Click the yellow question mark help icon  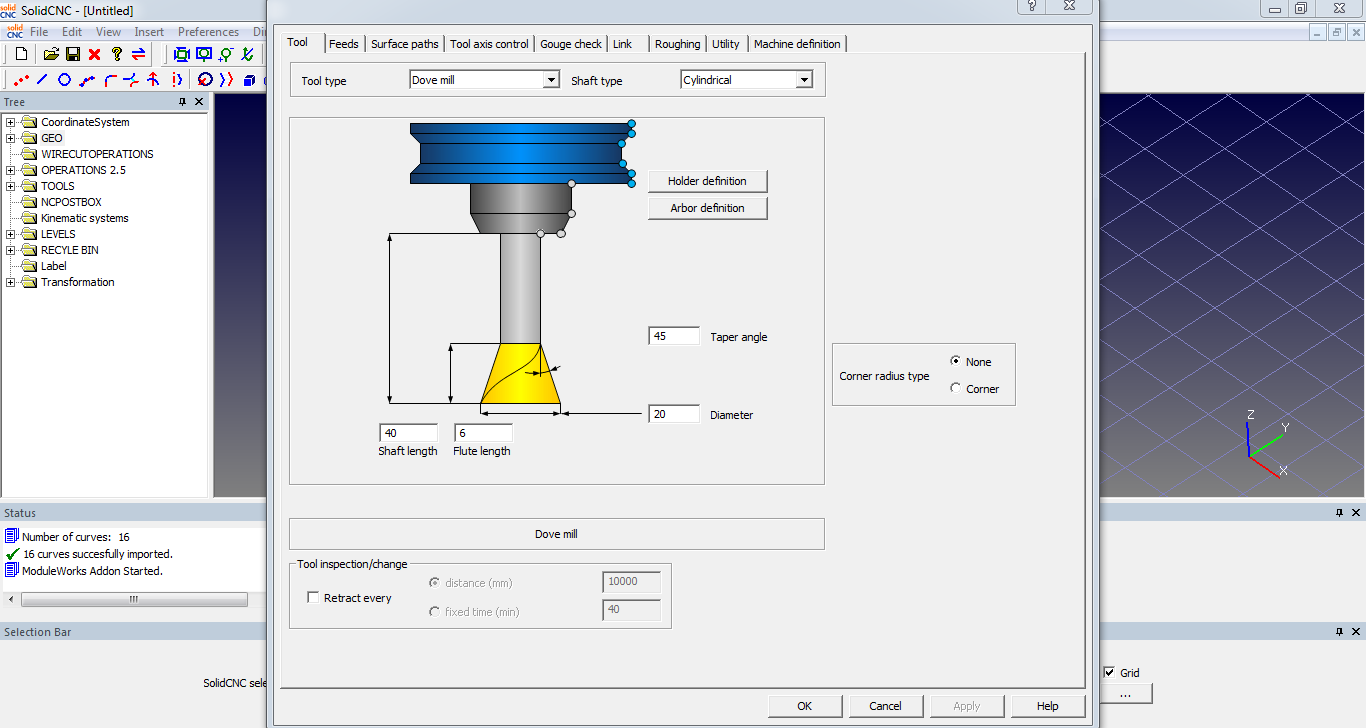tap(117, 54)
